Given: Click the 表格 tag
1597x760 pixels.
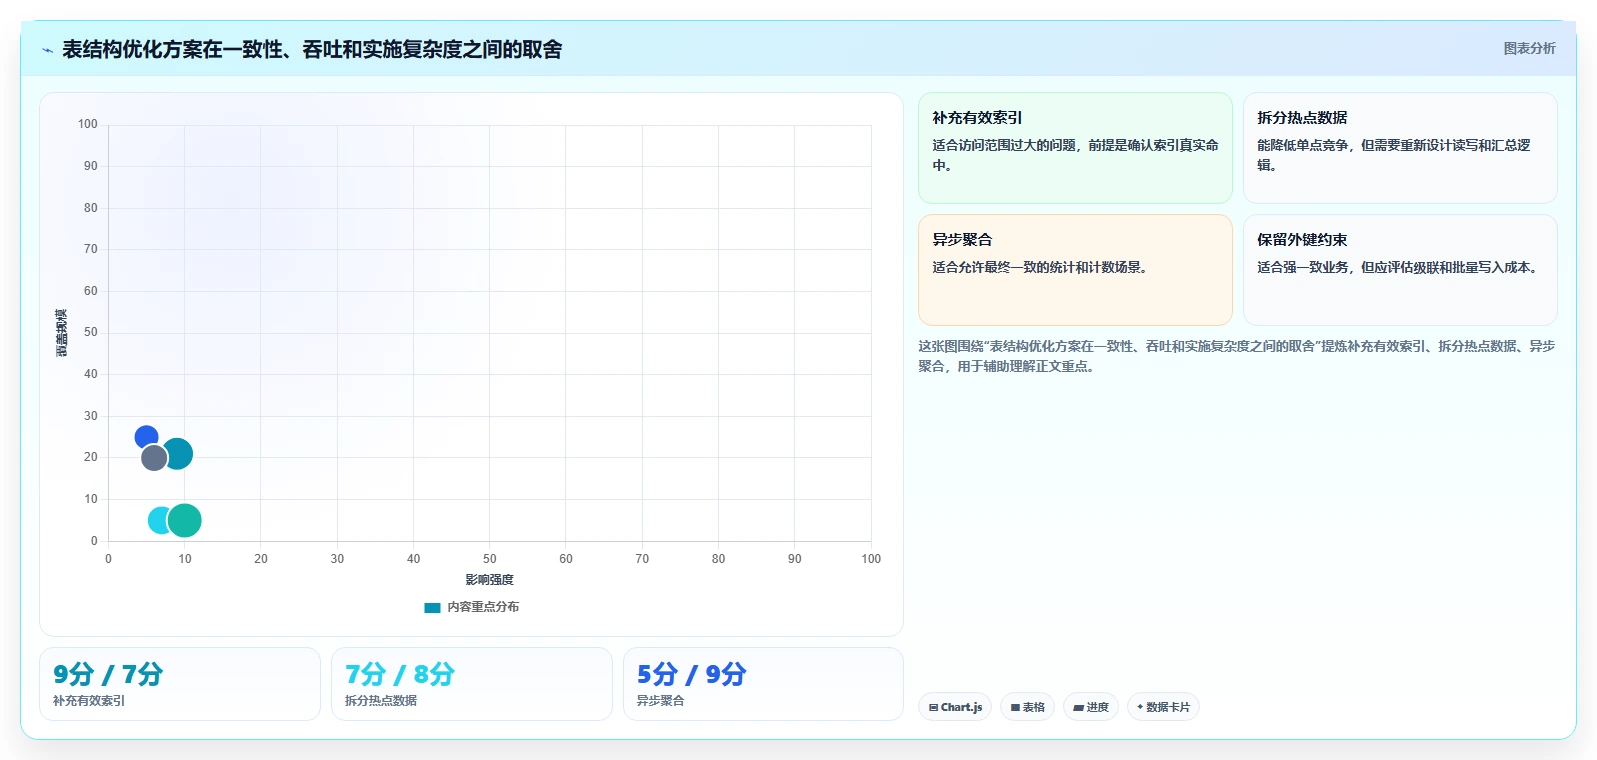Looking at the screenshot, I should pyautogui.click(x=1027, y=707).
